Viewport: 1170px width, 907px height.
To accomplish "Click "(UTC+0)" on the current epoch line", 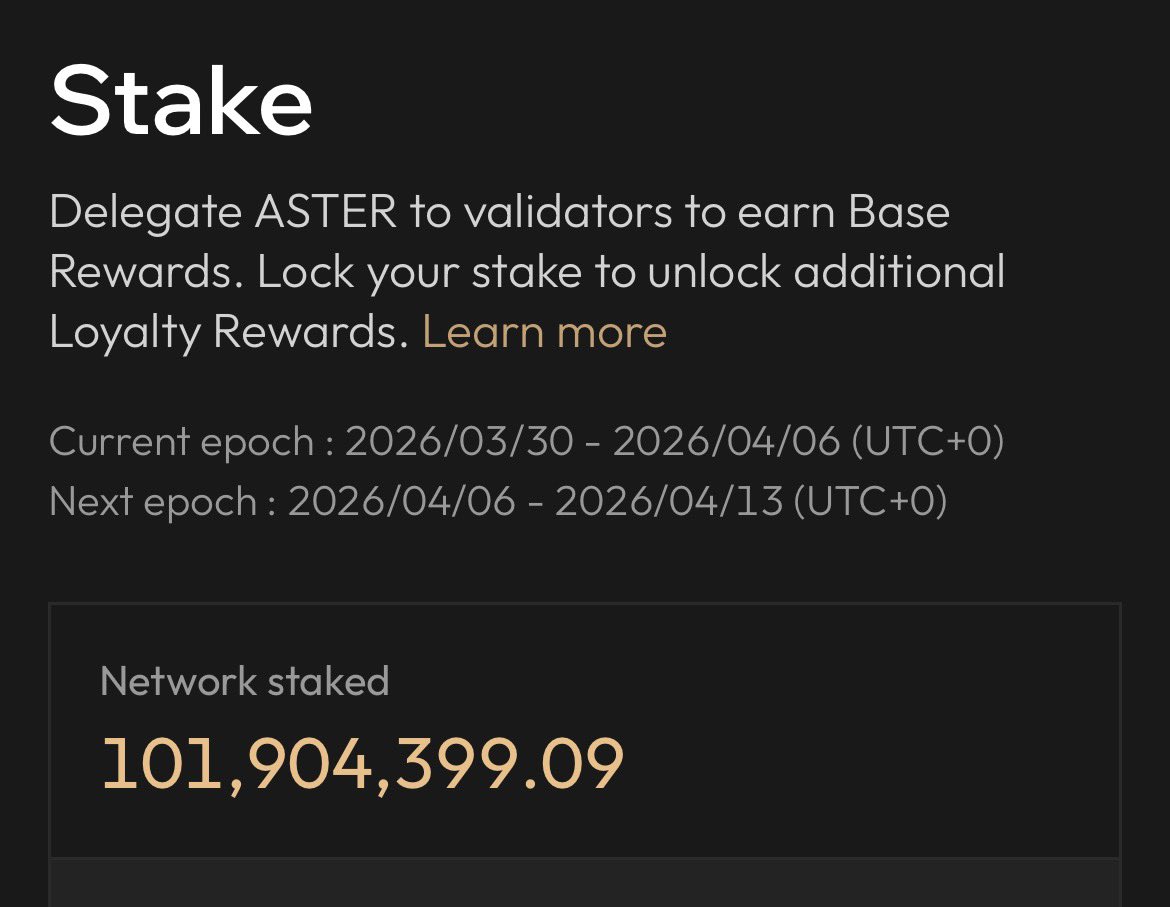I will (927, 442).
